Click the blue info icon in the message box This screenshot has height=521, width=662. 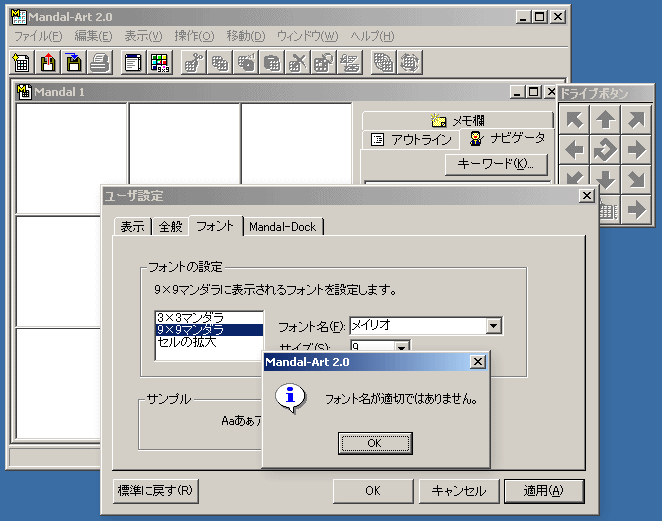(x=290, y=398)
